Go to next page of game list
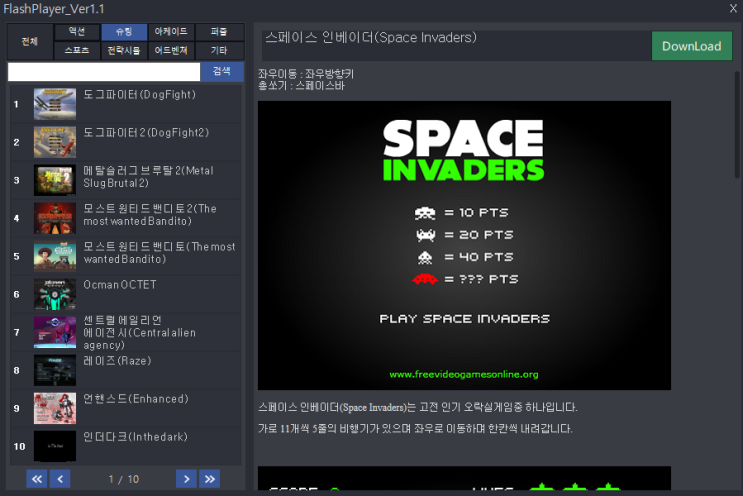 click(186, 479)
